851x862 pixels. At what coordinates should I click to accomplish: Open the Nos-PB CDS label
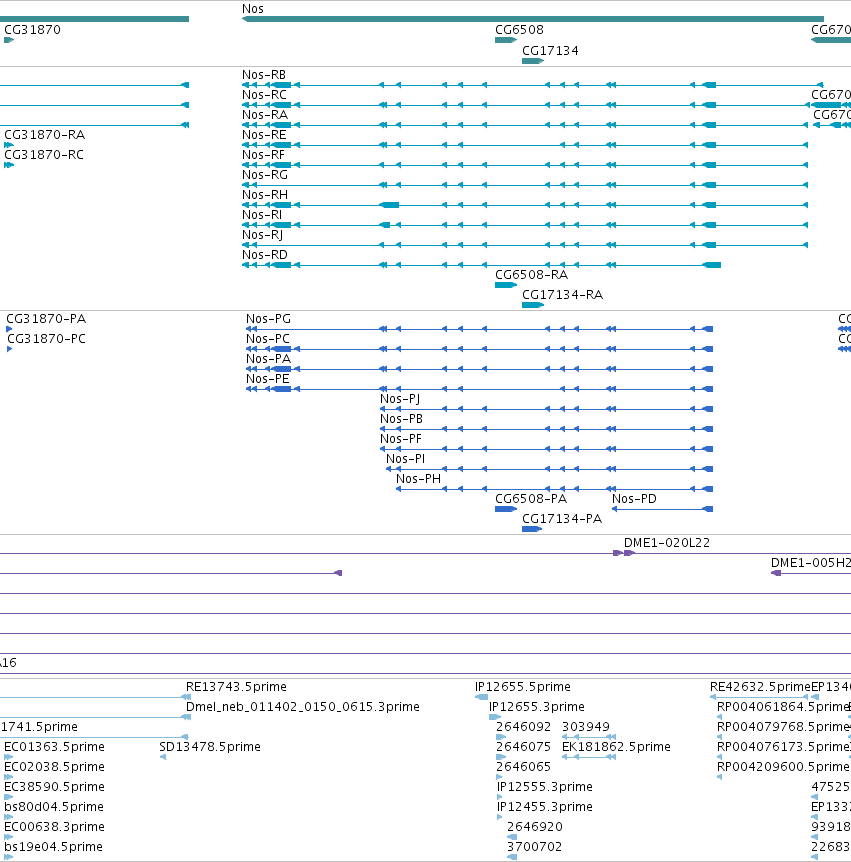click(401, 419)
